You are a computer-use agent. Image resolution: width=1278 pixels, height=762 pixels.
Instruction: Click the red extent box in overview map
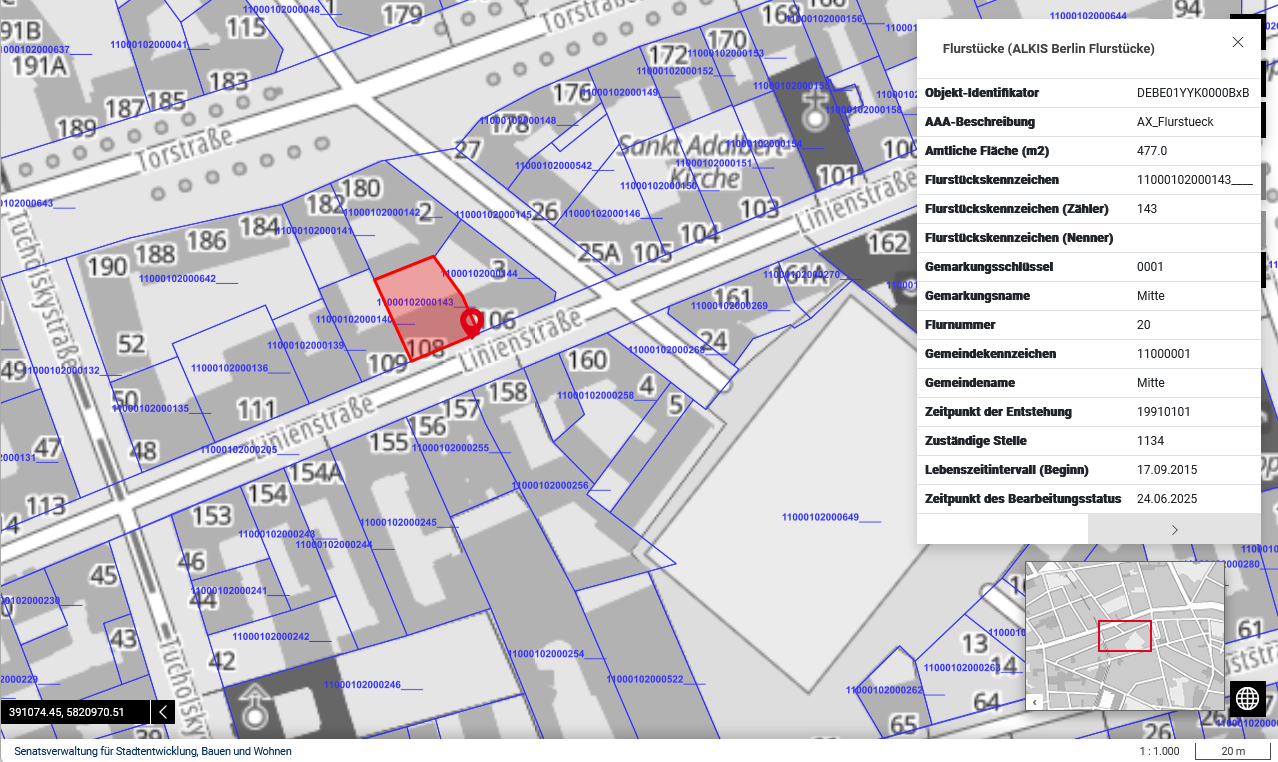tap(1124, 636)
